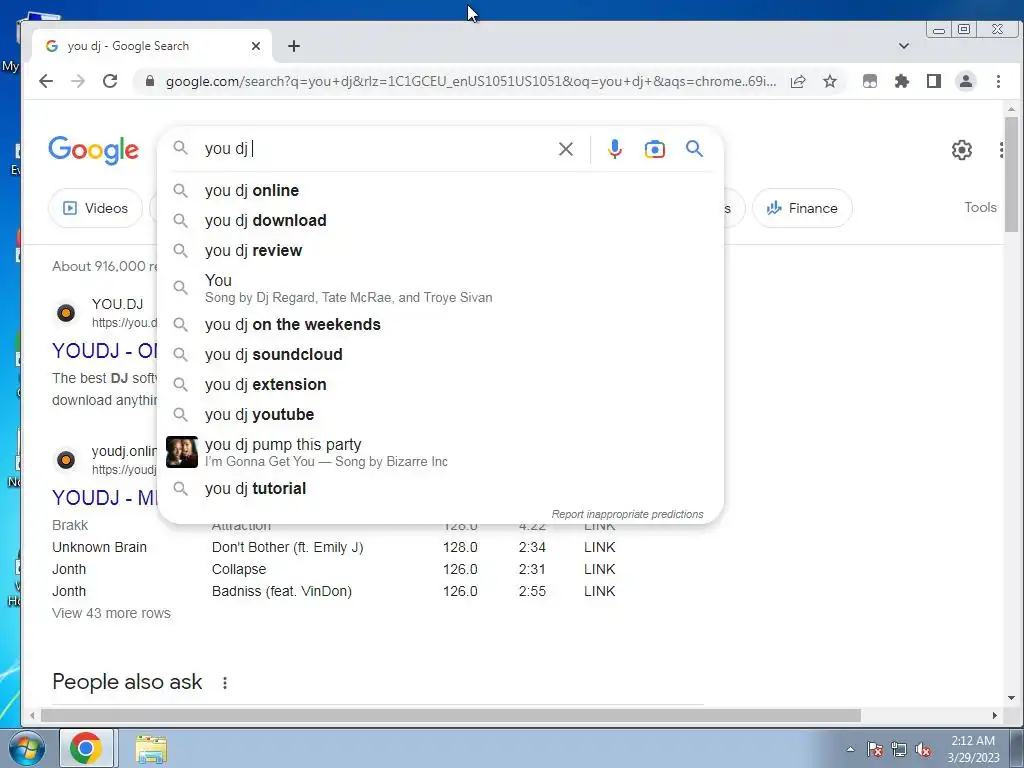This screenshot has height=768, width=1024.
Task: Open the 'People also ask' options menu
Action: point(225,683)
